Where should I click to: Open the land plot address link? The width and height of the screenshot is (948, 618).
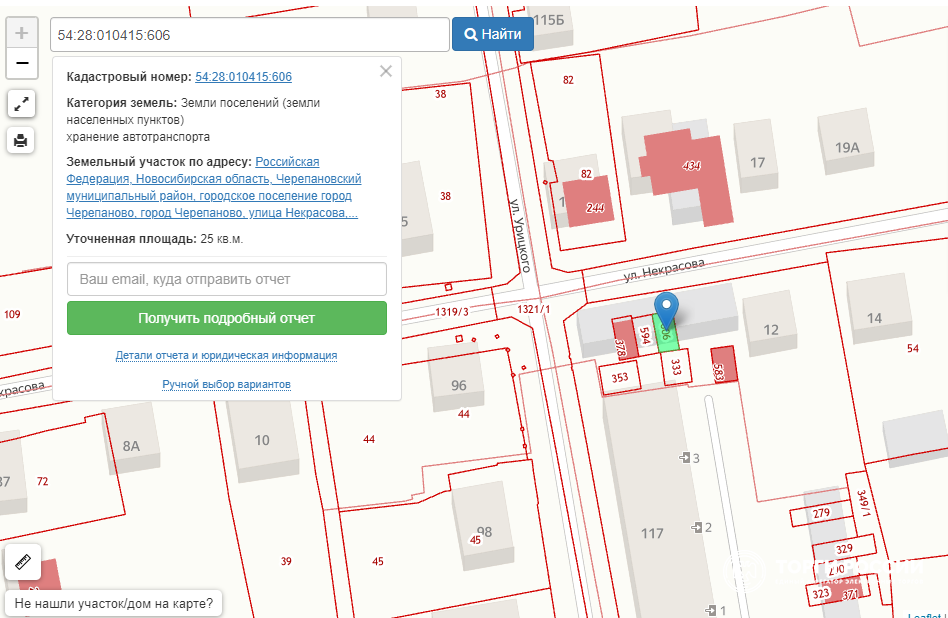(214, 187)
